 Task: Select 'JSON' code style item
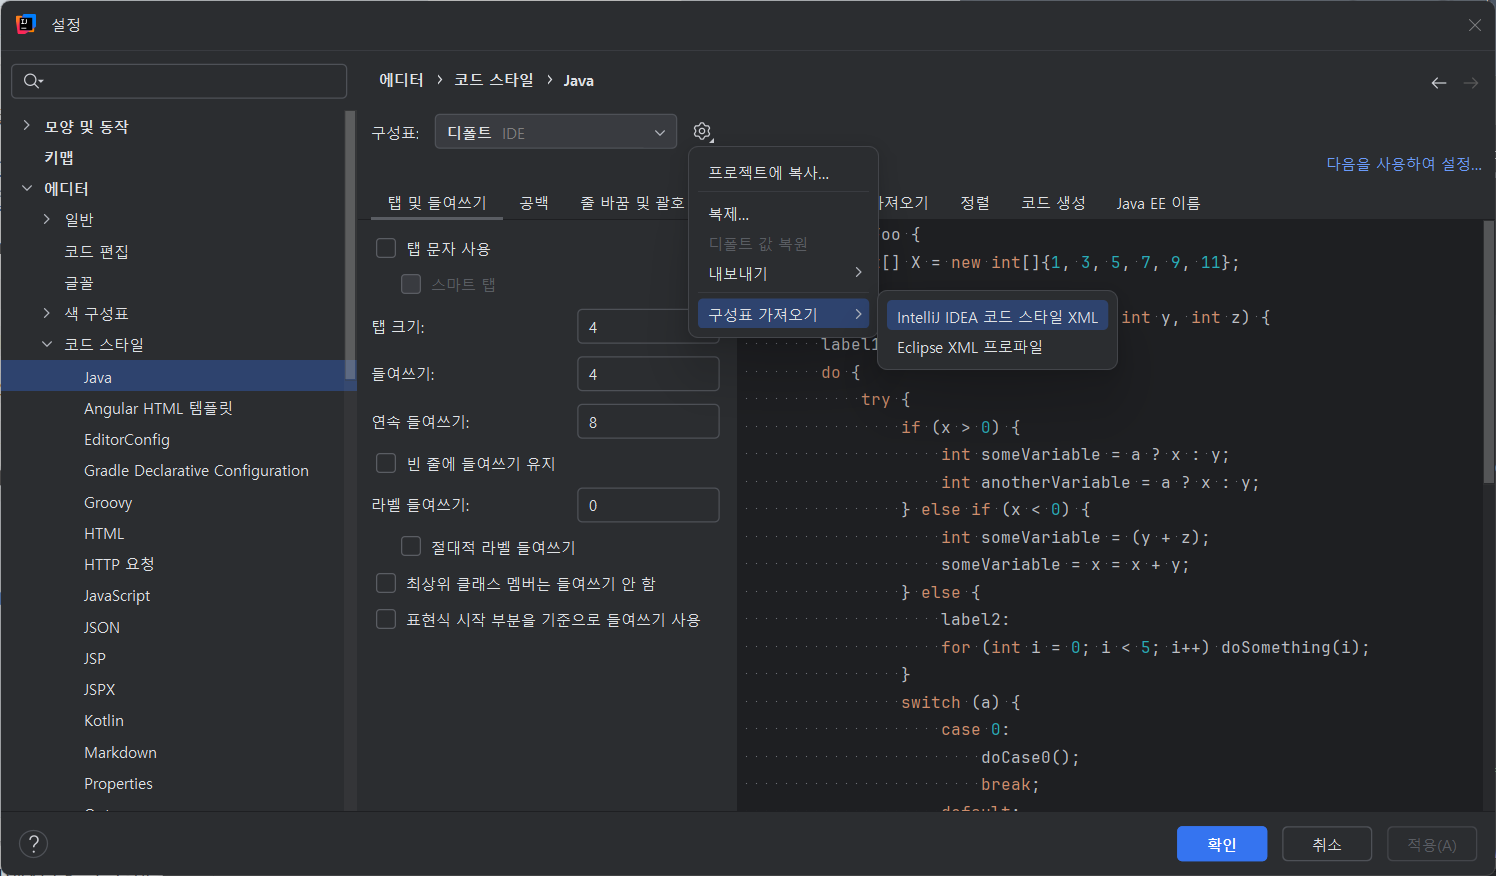click(102, 627)
